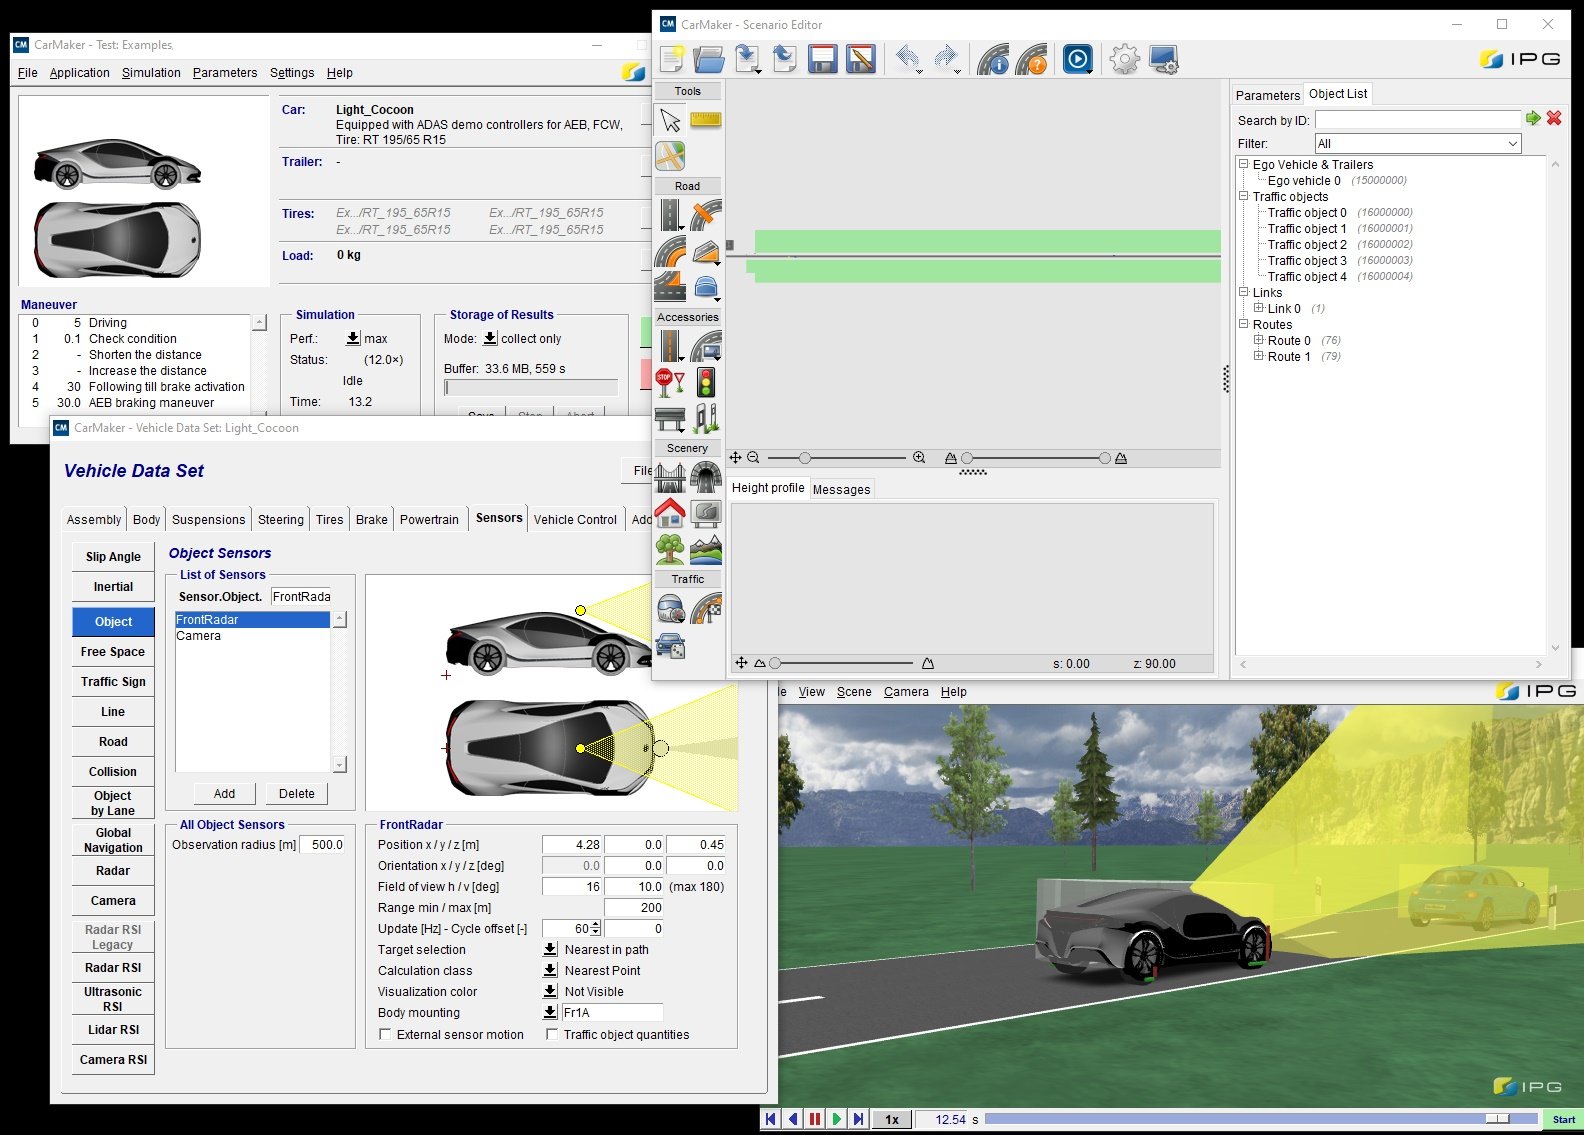
Task: Open a scenario using the blue folder icon
Action: click(x=709, y=59)
